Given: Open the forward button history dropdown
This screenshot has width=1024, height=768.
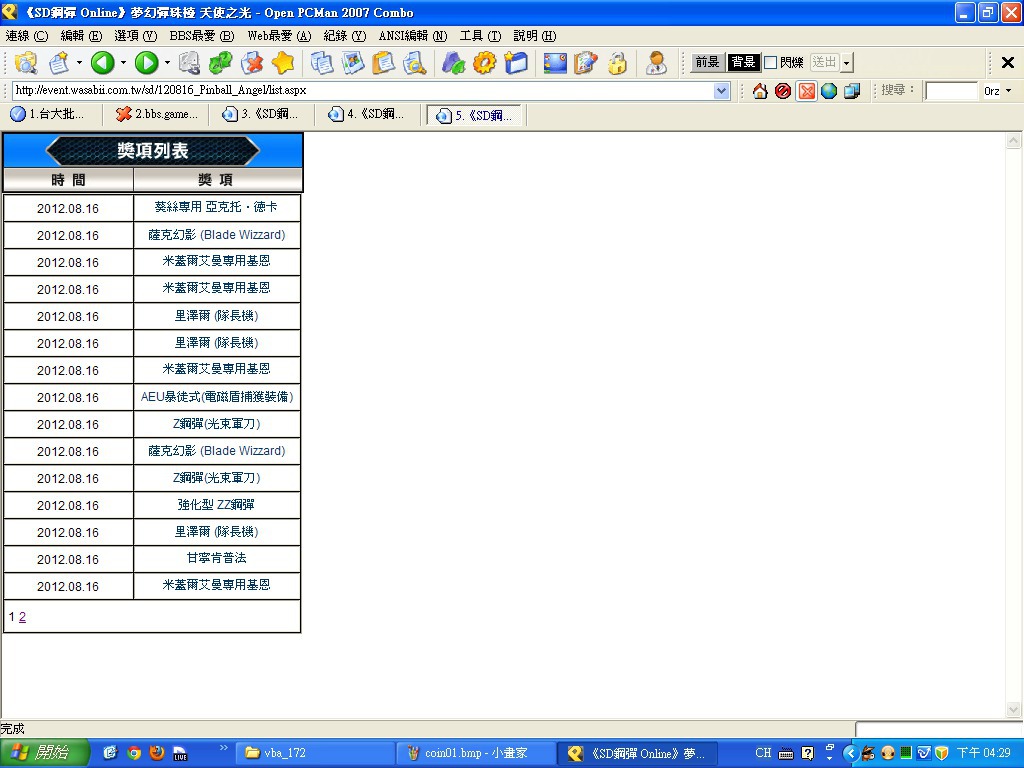Looking at the screenshot, I should pyautogui.click(x=167, y=63).
